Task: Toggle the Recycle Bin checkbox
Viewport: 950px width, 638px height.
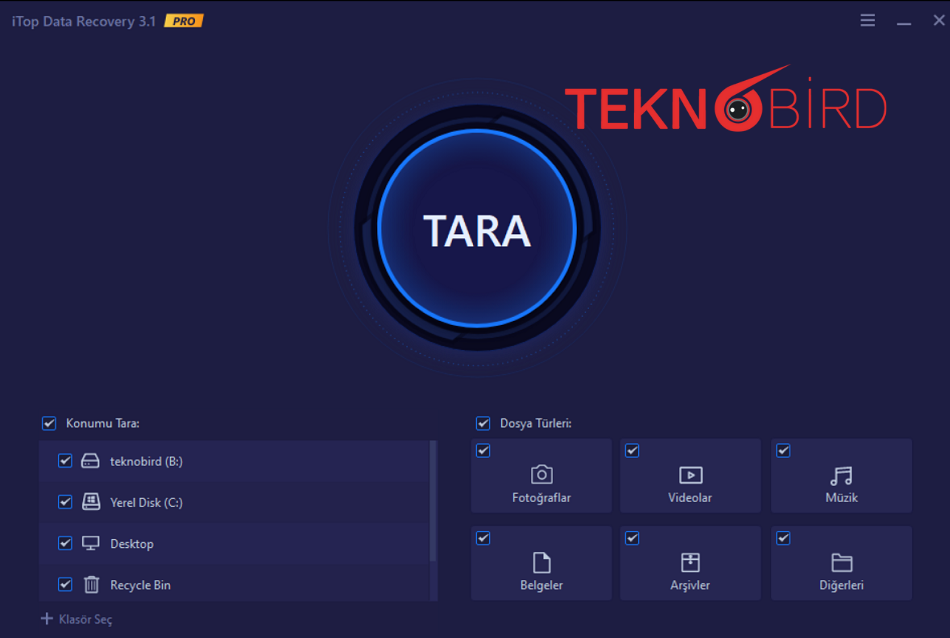Action: pyautogui.click(x=65, y=584)
